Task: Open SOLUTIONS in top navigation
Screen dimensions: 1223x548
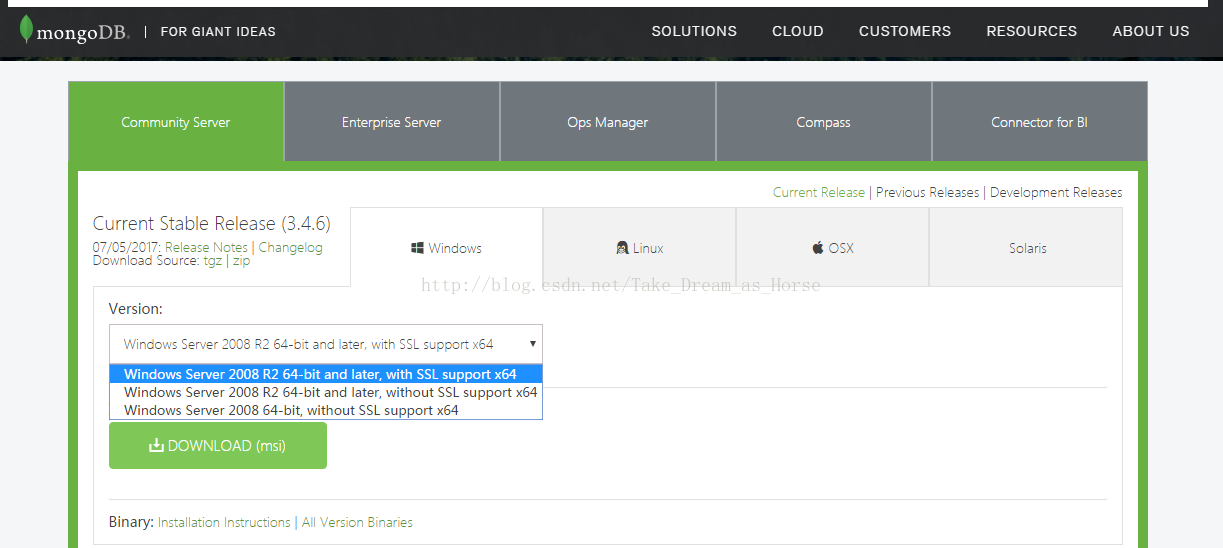Action: 694,31
